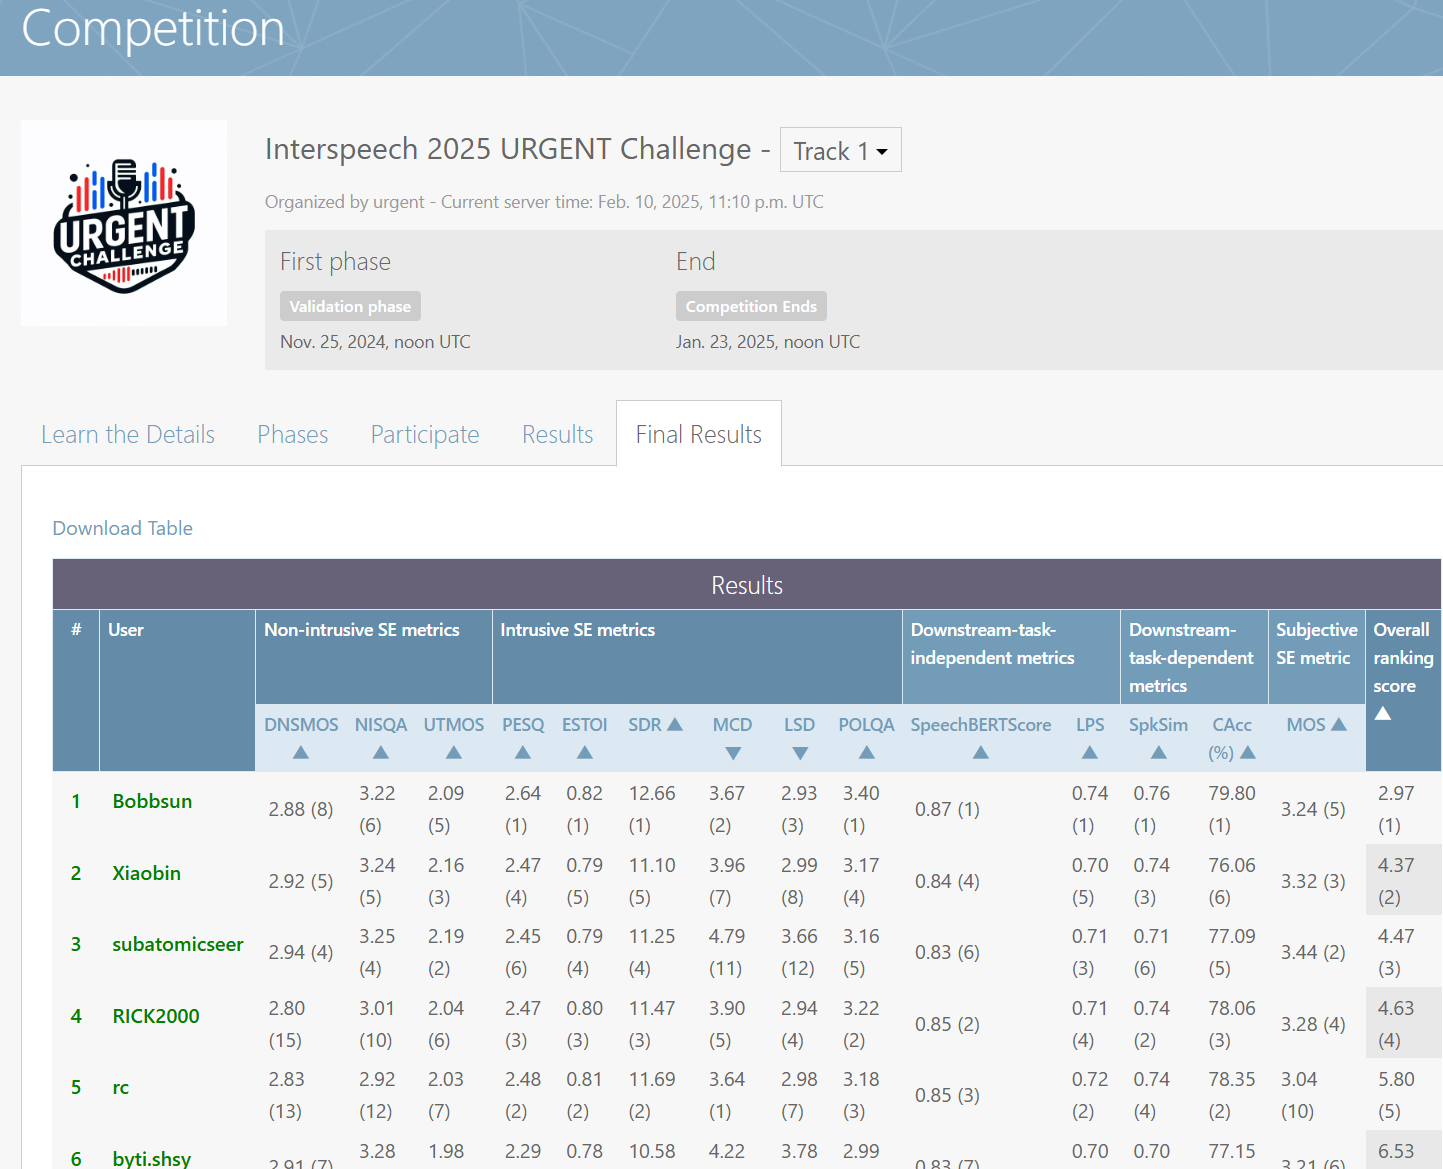Sort by MCD descending arrow
Viewport: 1443px width, 1169px height.
(733, 753)
